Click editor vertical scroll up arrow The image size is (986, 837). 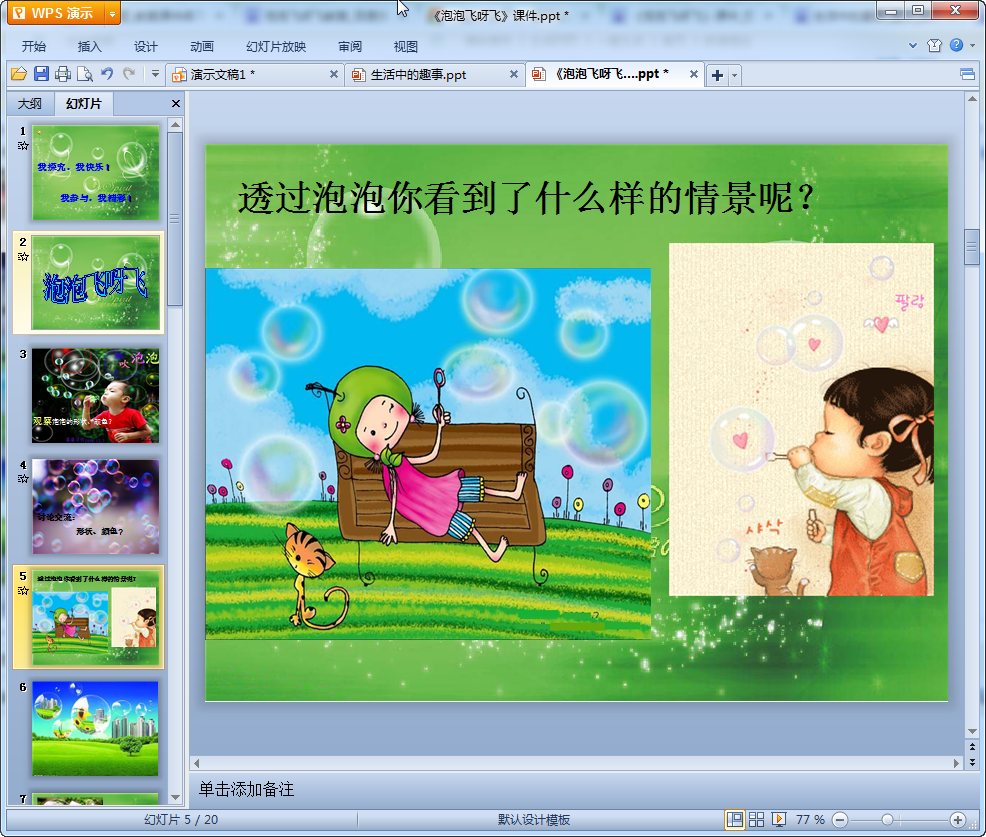point(972,99)
